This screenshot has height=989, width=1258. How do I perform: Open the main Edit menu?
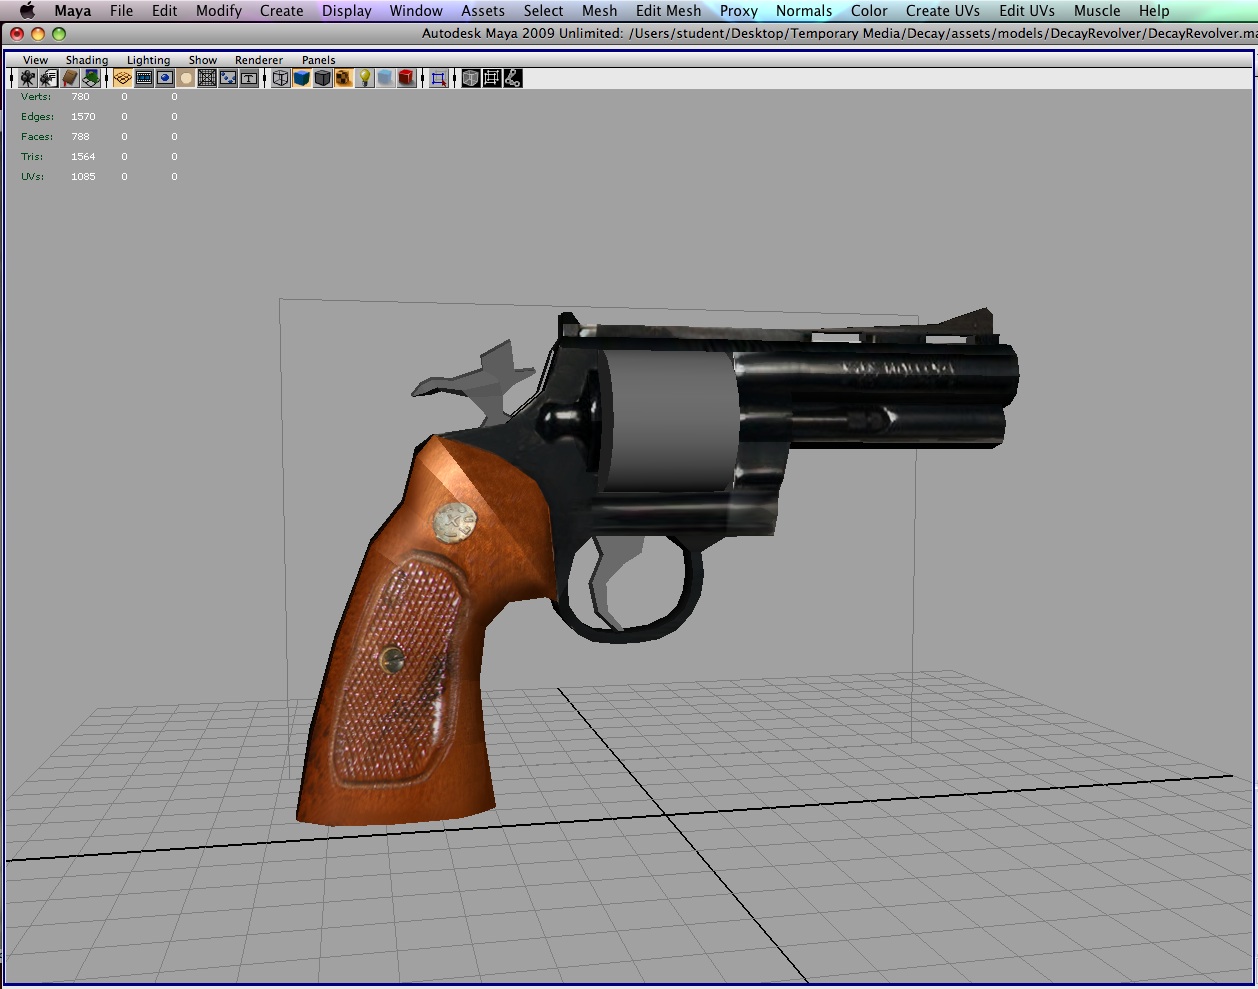click(x=165, y=11)
